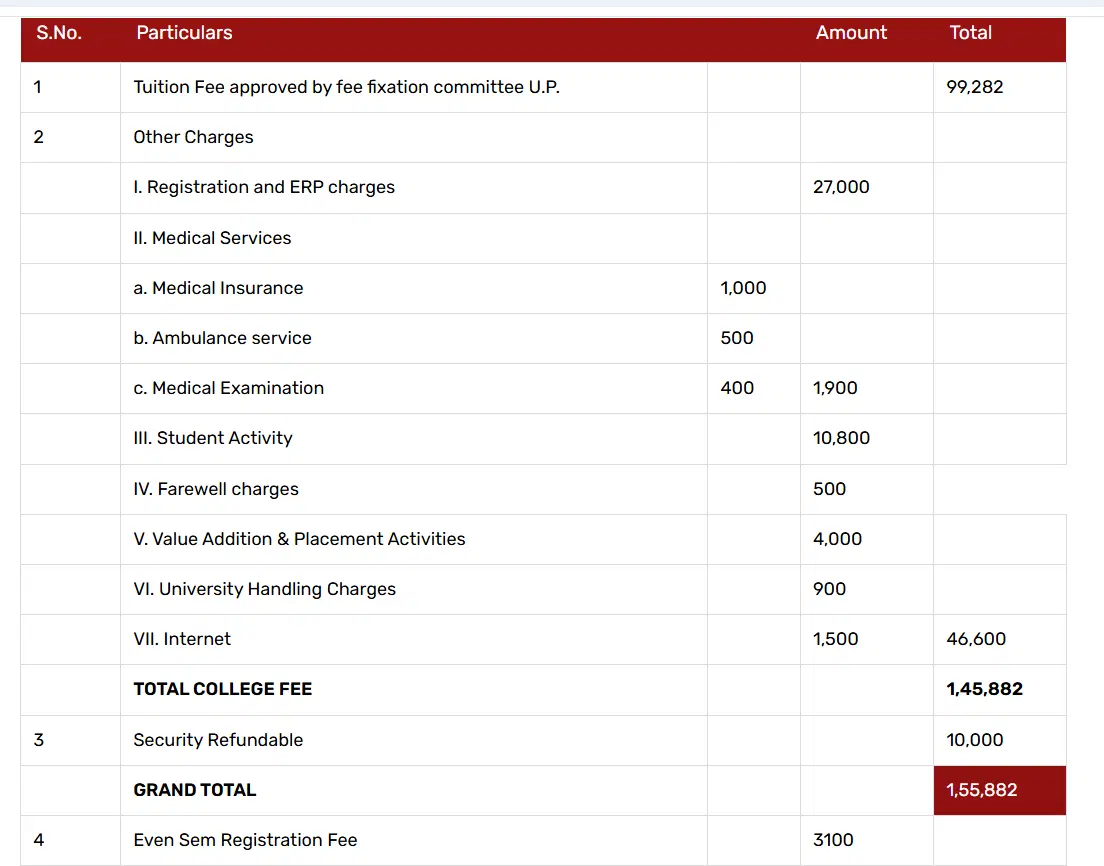Click University Handling Charges label

coord(264,589)
